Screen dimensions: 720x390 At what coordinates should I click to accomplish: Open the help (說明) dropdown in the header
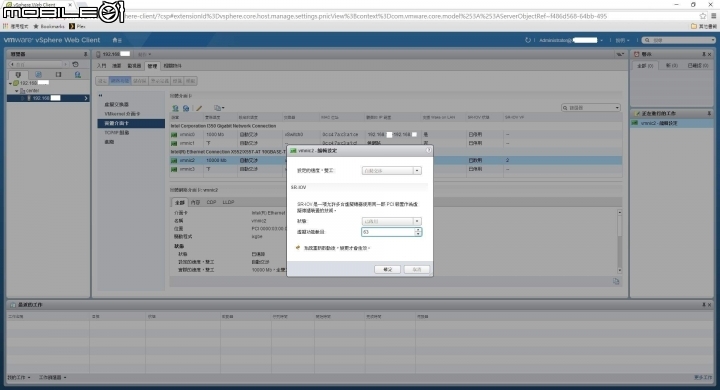point(622,40)
